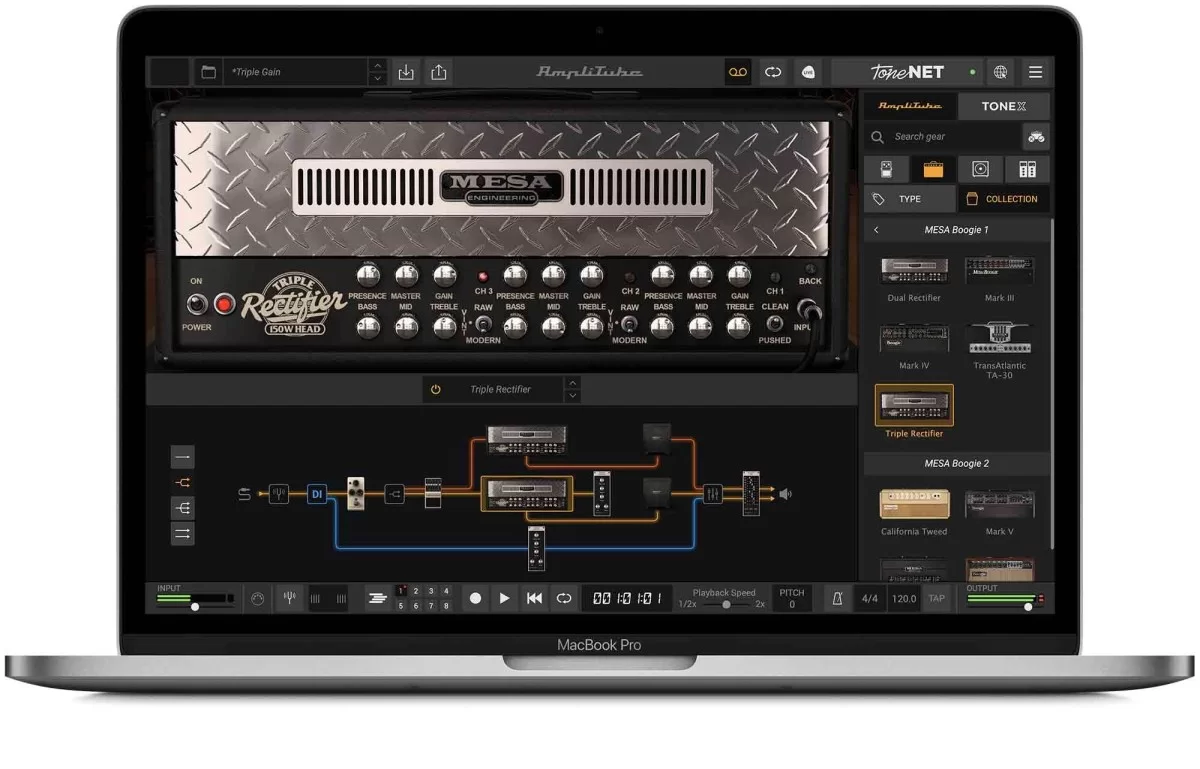Viewport: 1200px width, 769px height.
Task: Open the gear search filter icon
Action: pos(1037,137)
